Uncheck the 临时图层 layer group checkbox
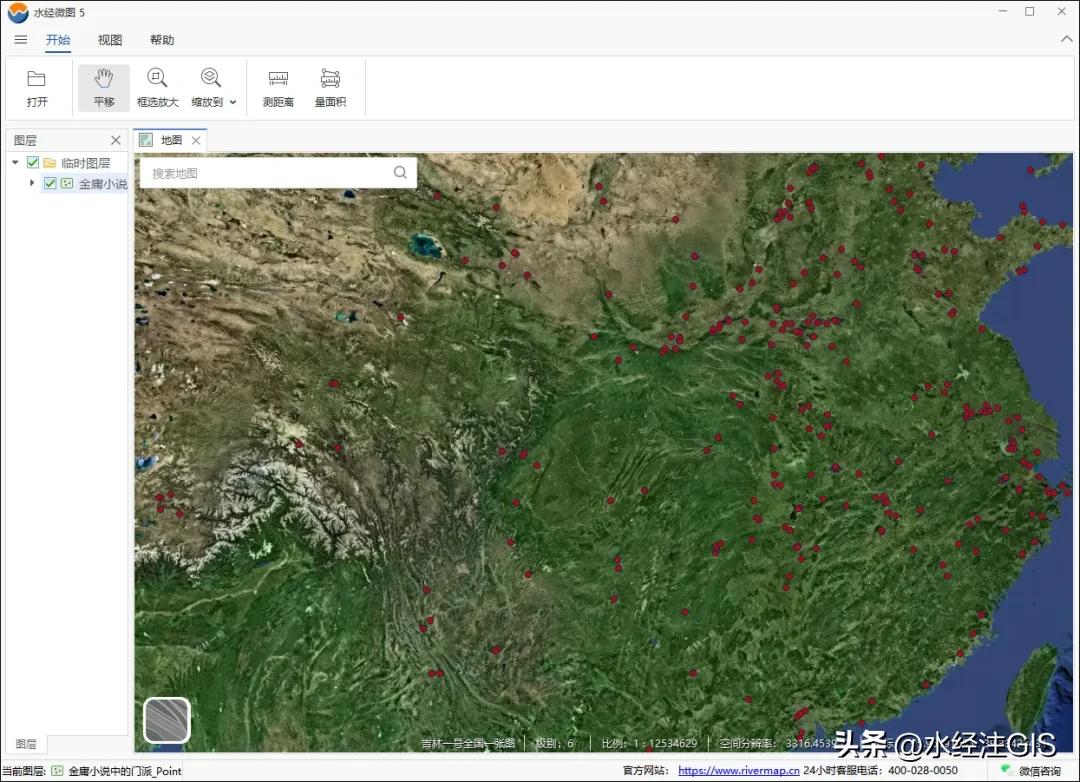 coord(33,163)
